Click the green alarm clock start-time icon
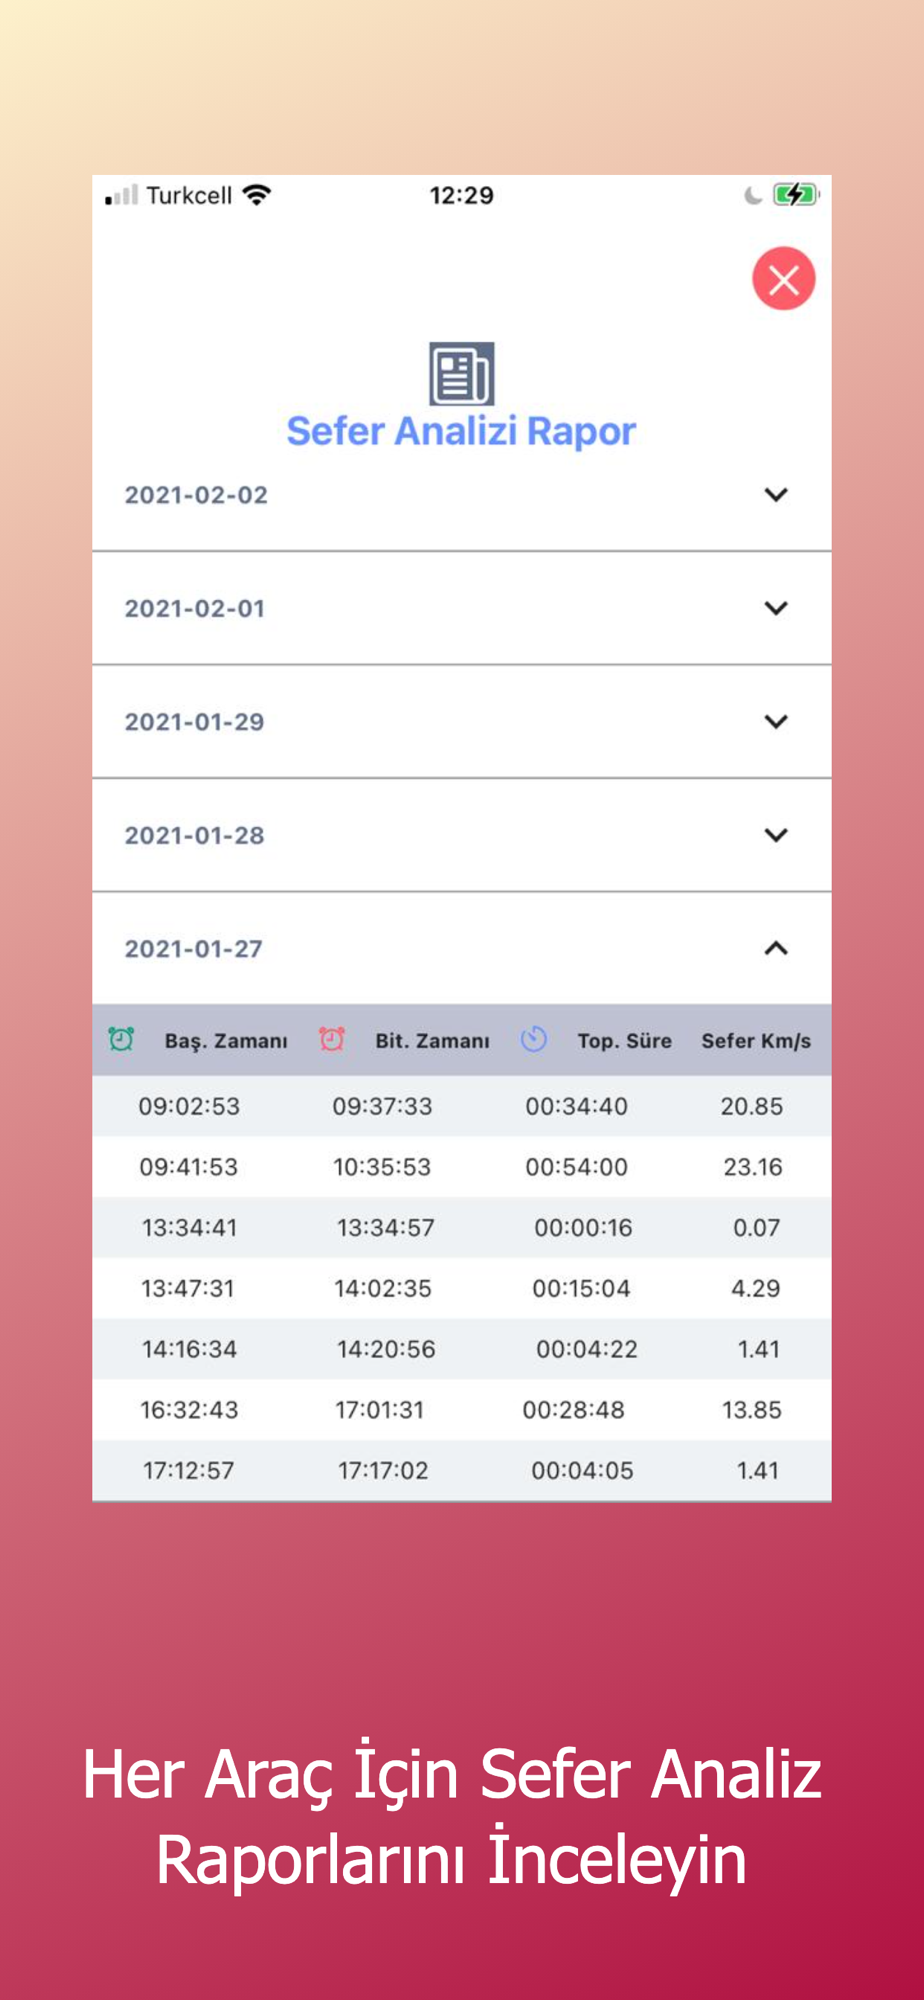This screenshot has height=2000, width=924. (x=121, y=1039)
